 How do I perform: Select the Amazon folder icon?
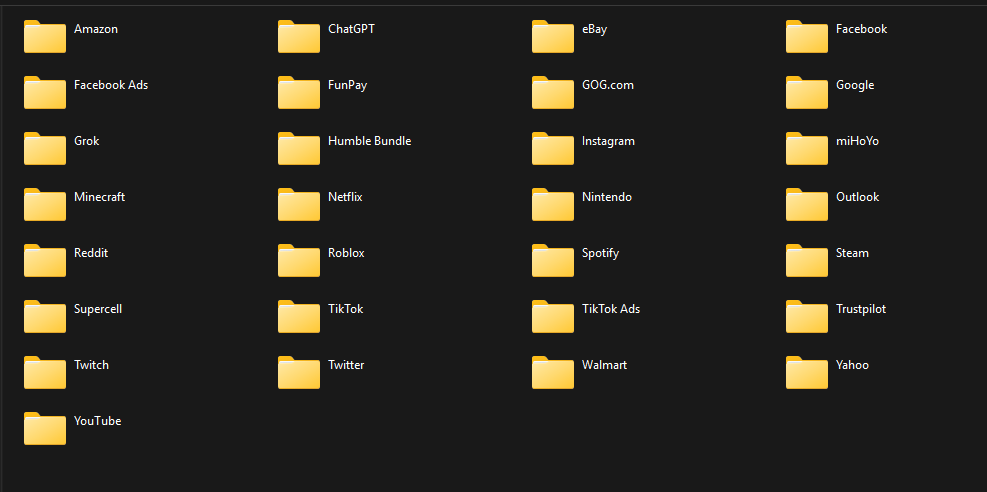(x=45, y=36)
